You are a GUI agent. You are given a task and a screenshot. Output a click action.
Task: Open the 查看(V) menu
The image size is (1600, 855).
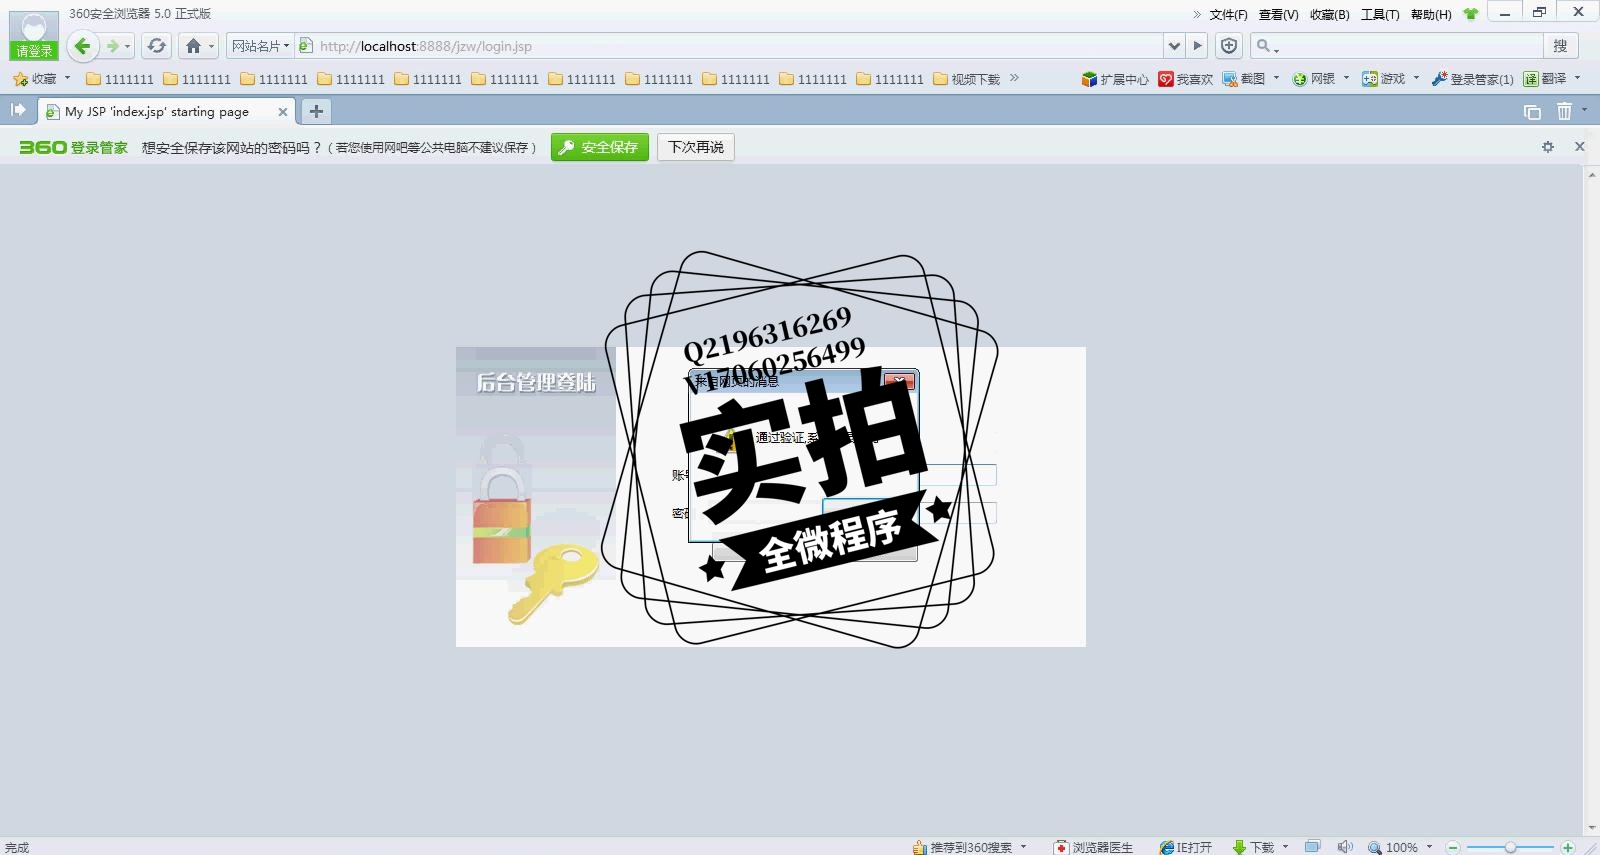1278,14
